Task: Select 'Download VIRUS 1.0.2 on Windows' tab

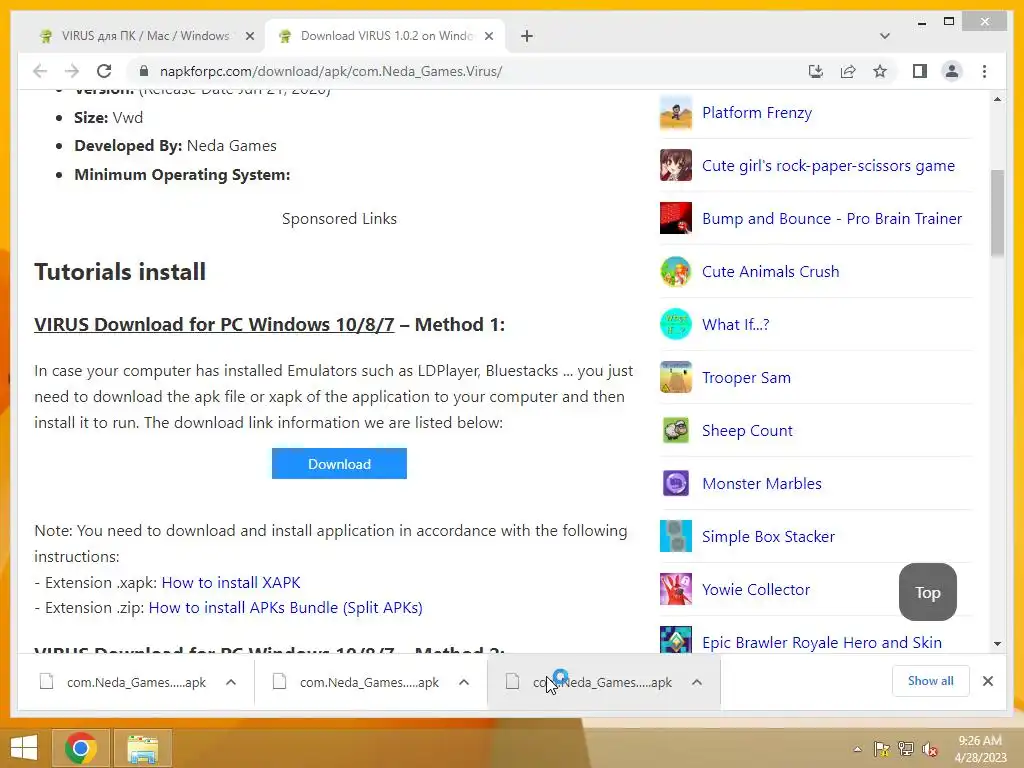Action: [x=387, y=36]
